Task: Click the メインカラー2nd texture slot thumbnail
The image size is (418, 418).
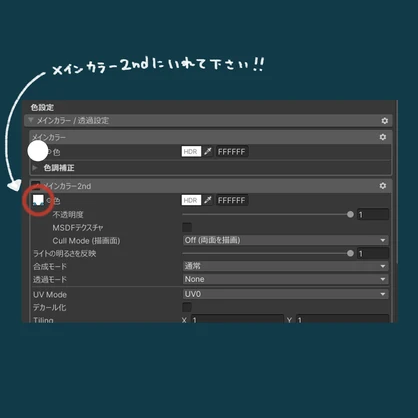Action: (x=38, y=200)
